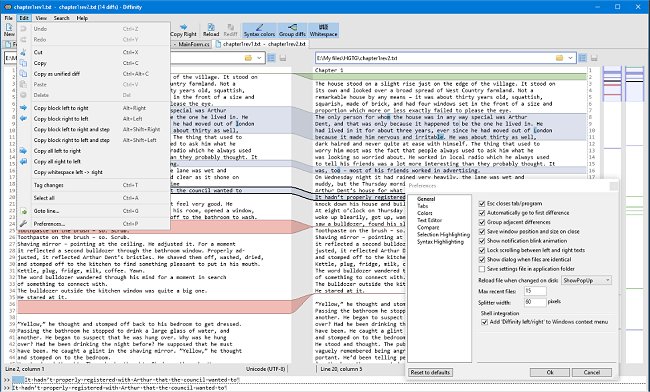
Task: Click Cancel in Preferences dialog
Action: 592,373
